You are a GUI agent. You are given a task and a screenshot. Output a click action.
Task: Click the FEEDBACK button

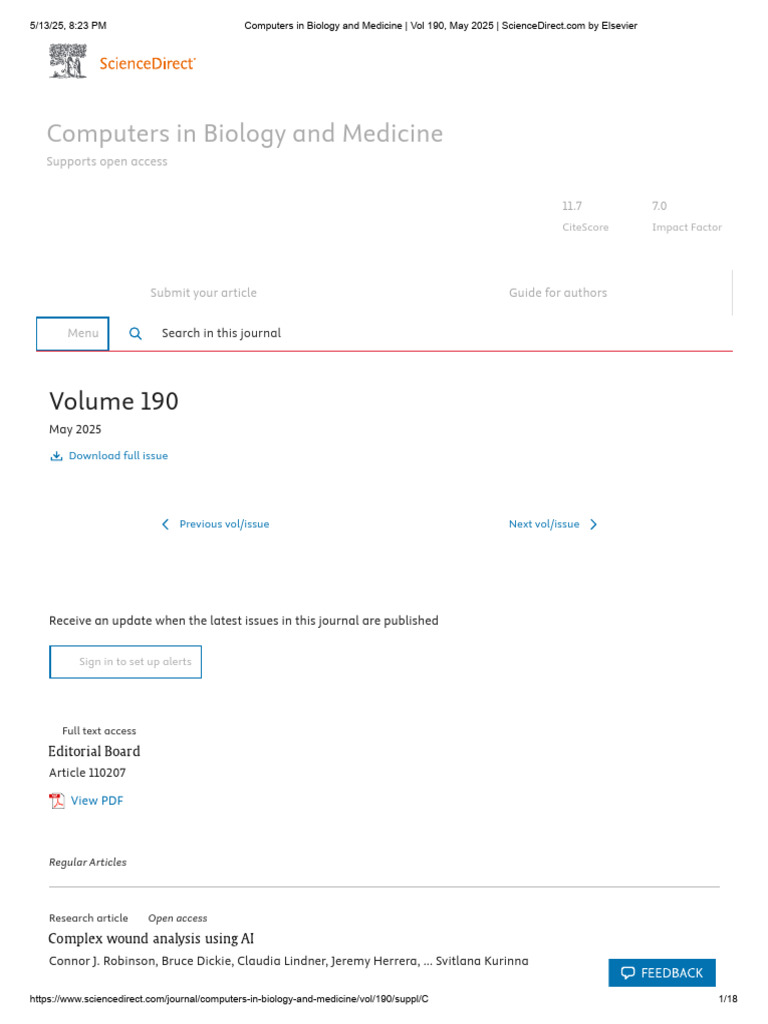point(662,973)
